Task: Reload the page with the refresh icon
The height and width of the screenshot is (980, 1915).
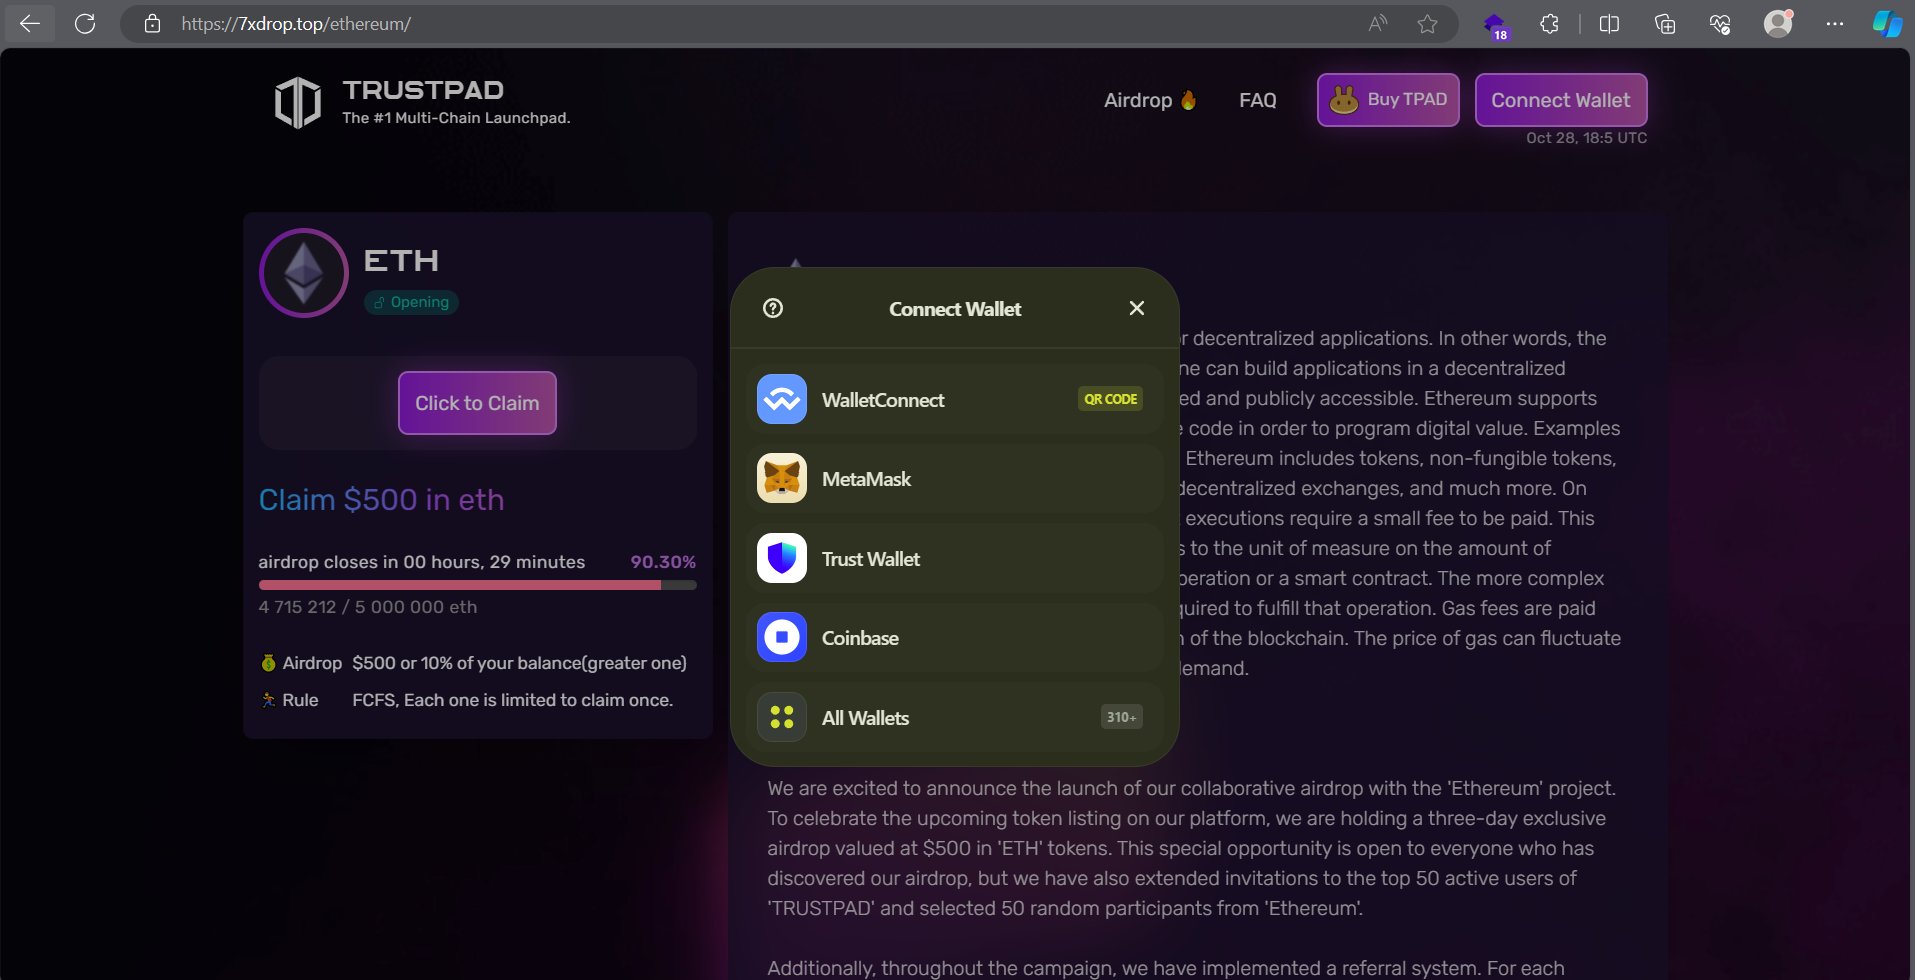Action: [x=85, y=23]
